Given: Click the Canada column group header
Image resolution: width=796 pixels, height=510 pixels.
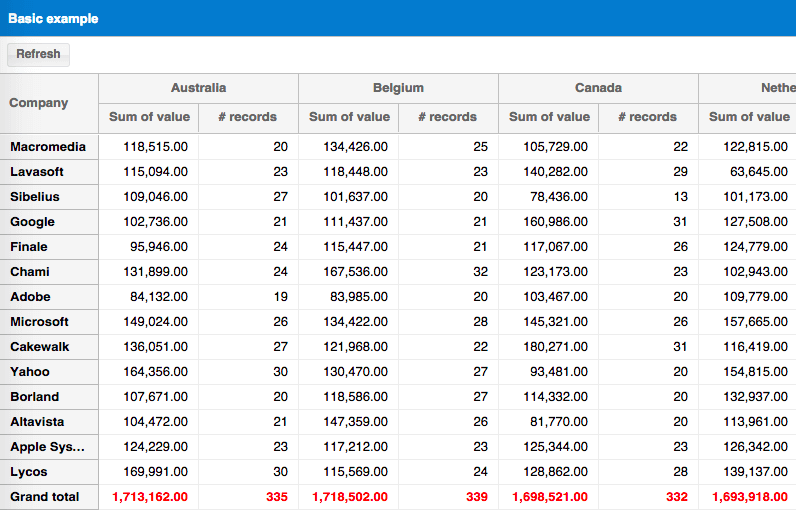Looking at the screenshot, I should [599, 88].
